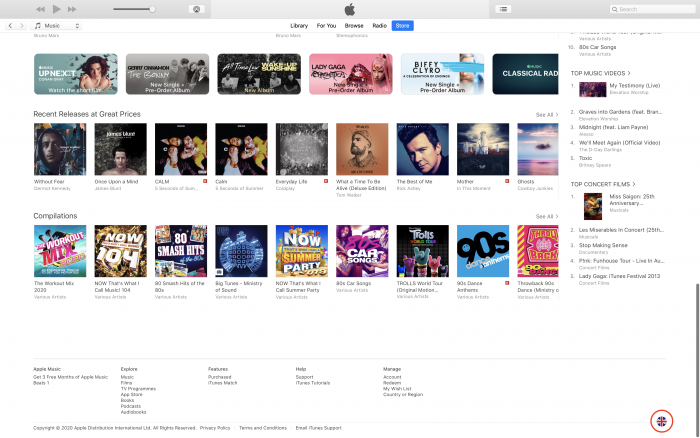Open the Up Next list view
Image resolution: width=700 pixels, height=438 pixels.
502,9
